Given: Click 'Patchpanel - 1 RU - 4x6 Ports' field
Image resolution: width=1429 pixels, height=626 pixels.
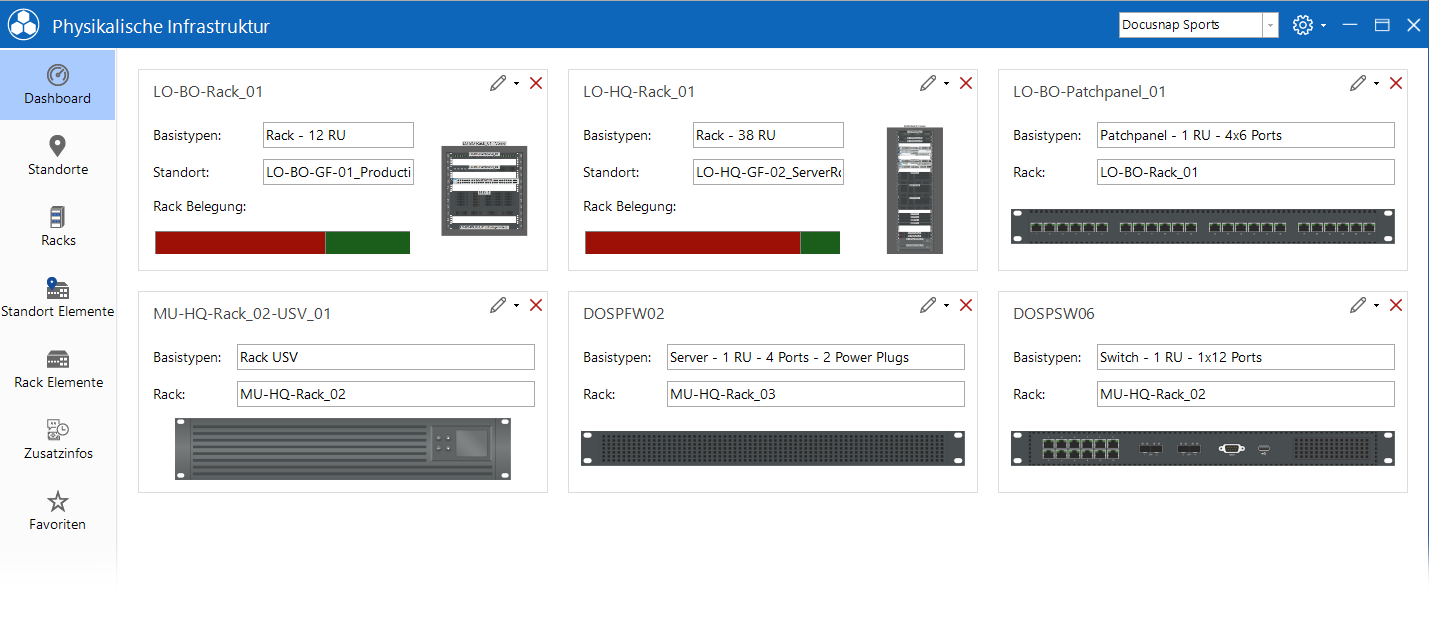Looking at the screenshot, I should click(x=1245, y=135).
